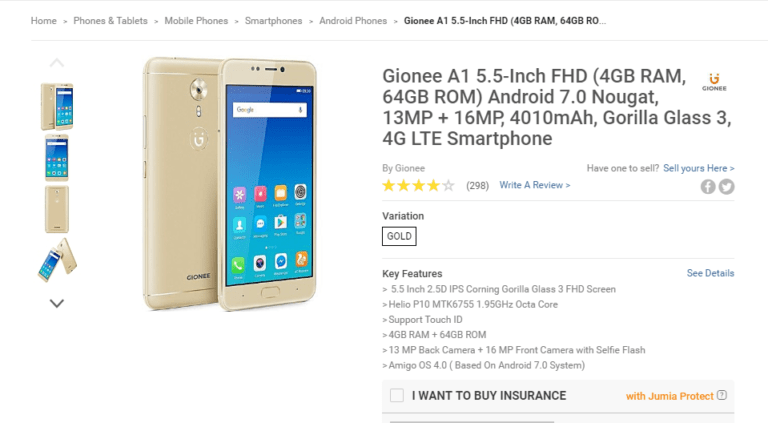The image size is (768, 423).
Task: Click the down arrow below thumbnails
Action: pos(57,304)
